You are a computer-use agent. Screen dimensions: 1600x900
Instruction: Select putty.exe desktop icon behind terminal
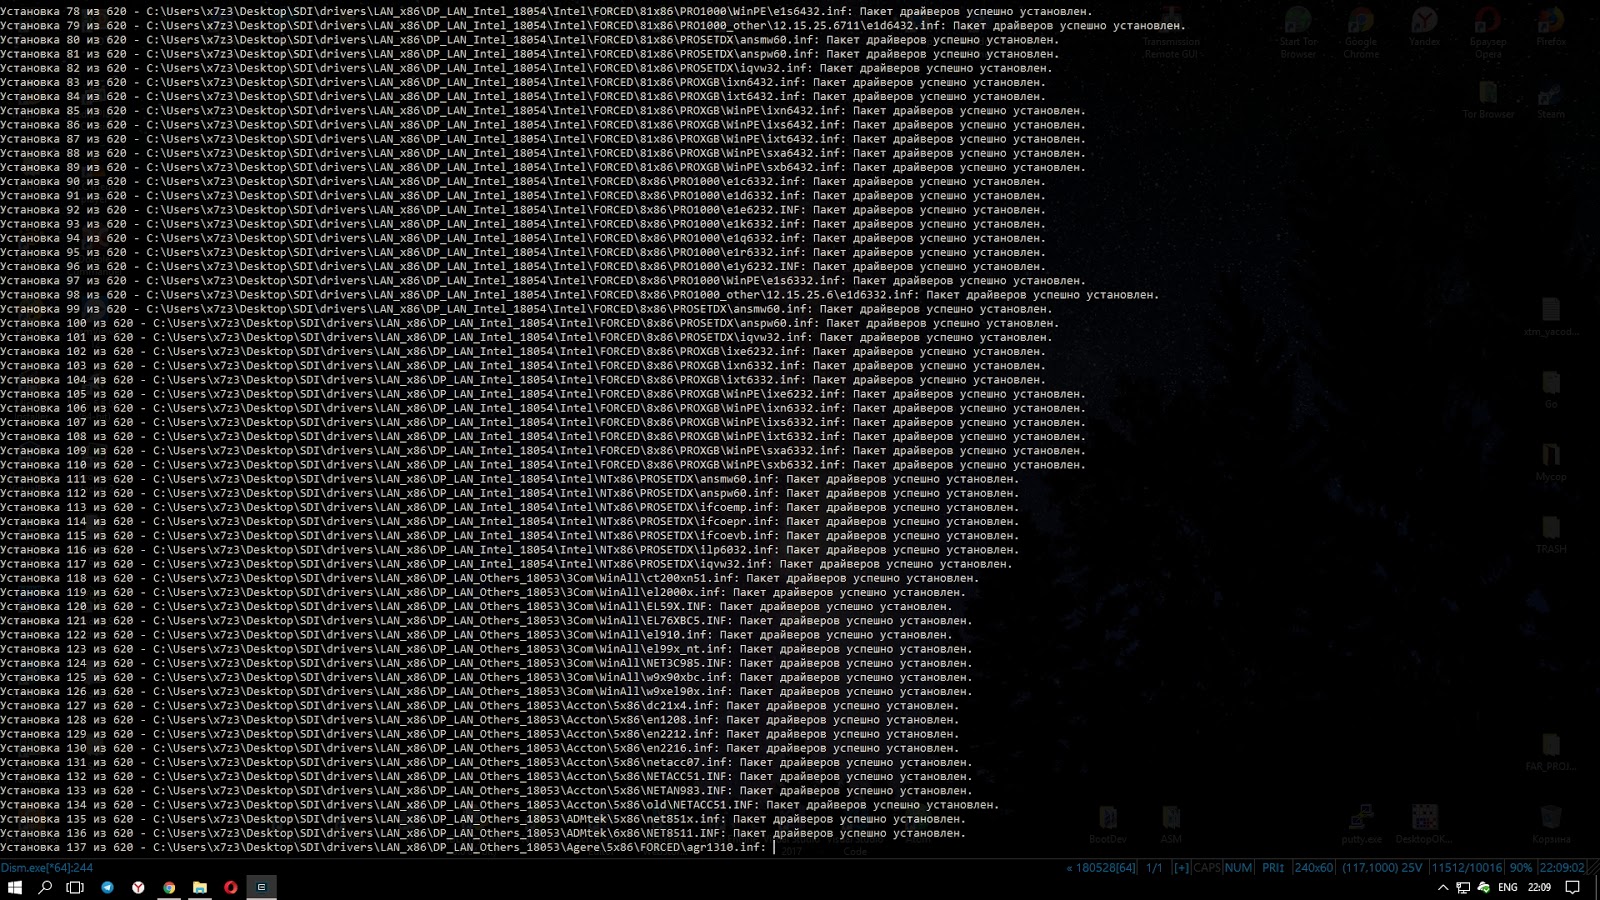tap(1361, 825)
